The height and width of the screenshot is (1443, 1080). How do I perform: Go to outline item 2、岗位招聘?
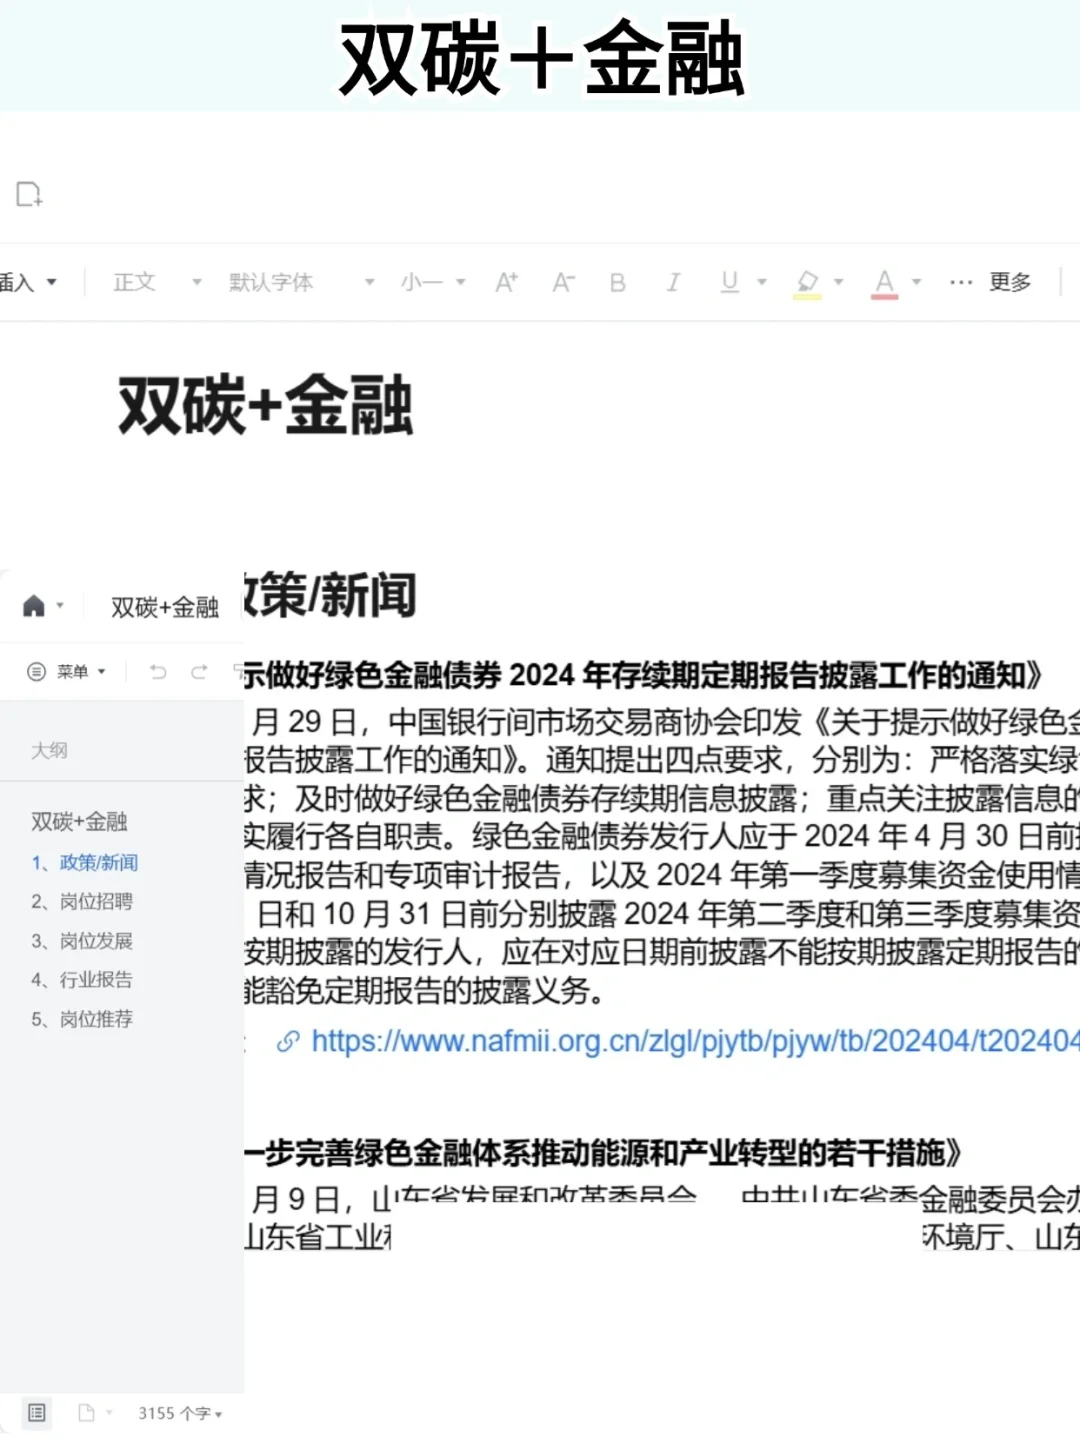click(x=82, y=901)
